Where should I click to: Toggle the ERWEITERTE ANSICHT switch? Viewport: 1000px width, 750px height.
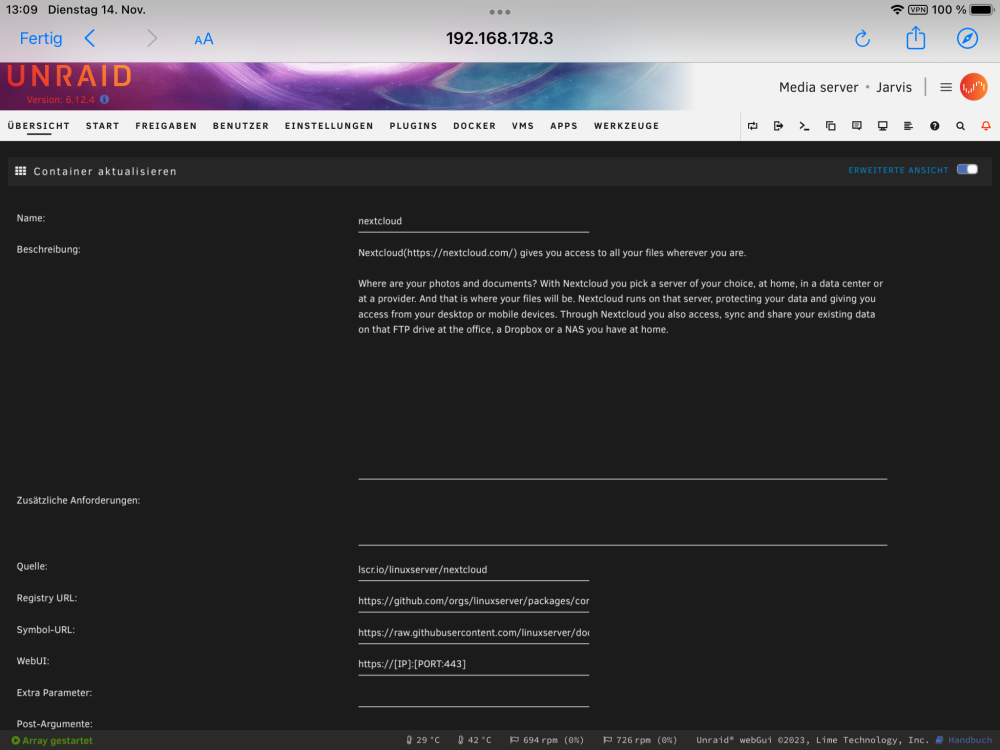coord(967,169)
